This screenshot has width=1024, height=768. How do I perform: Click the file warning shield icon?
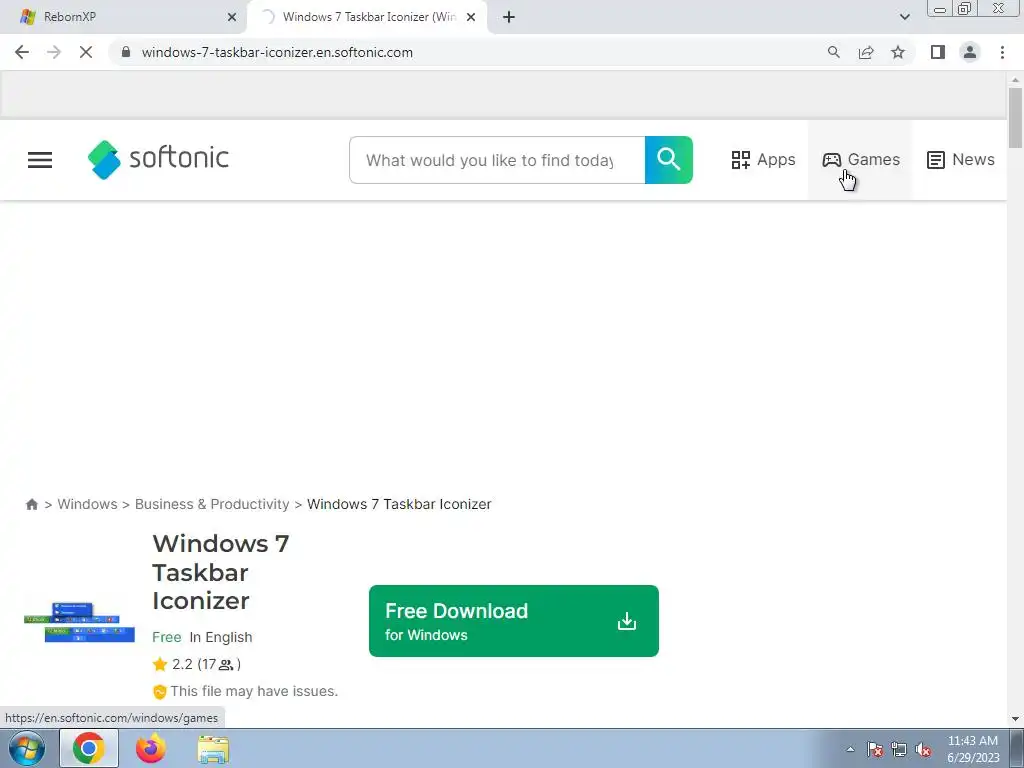[160, 692]
